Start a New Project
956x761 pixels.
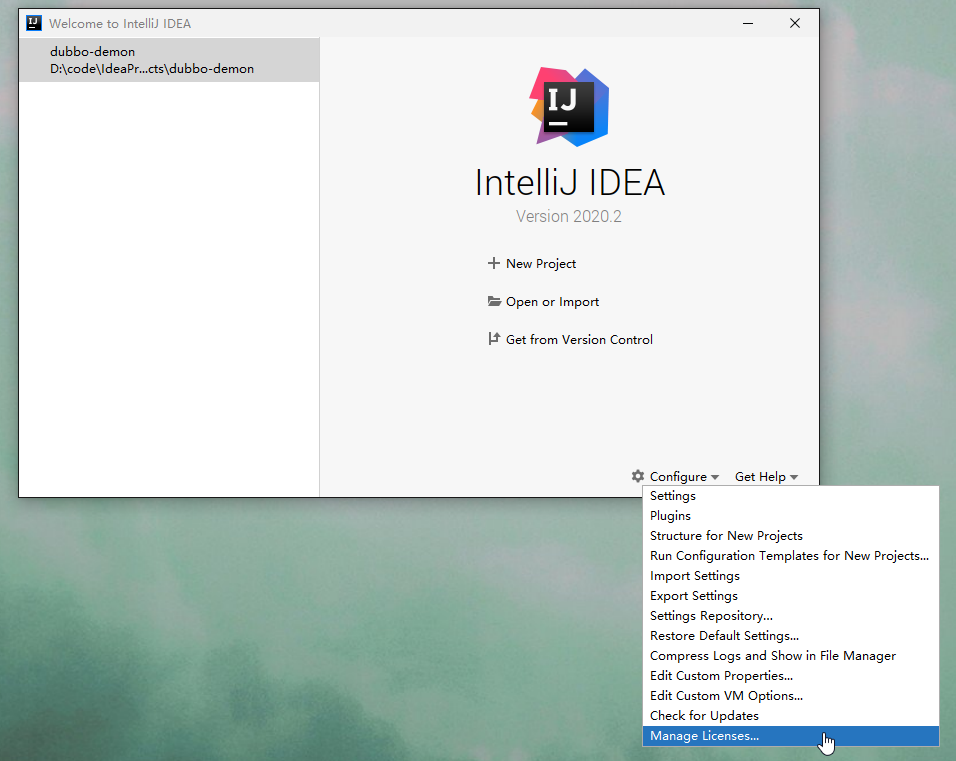(539, 263)
